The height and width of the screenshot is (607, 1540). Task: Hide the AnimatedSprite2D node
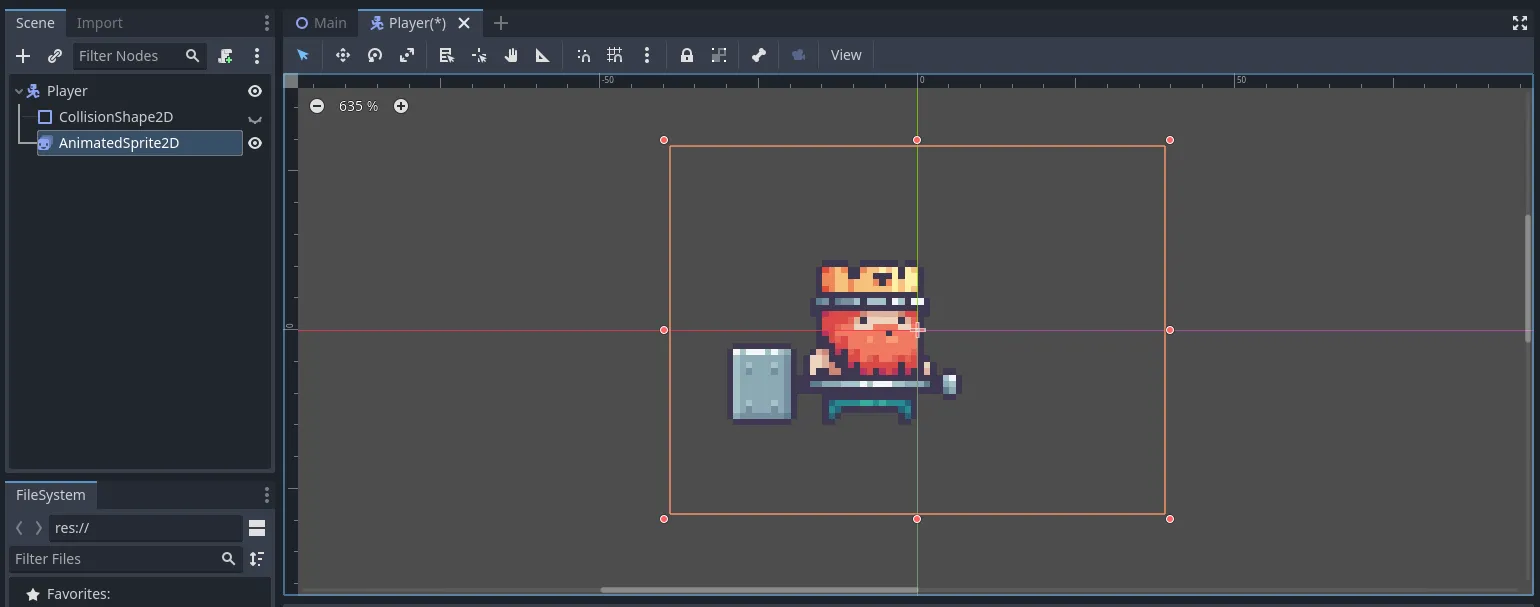click(255, 143)
